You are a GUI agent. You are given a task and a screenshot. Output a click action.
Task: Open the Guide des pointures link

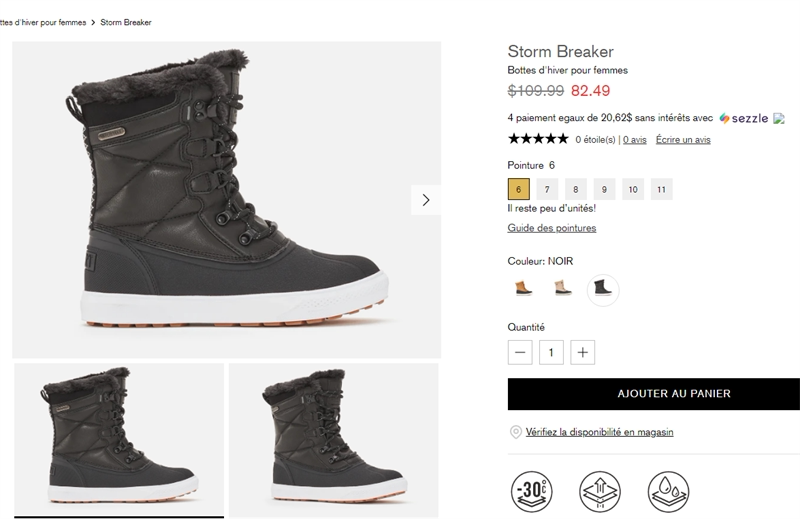[552, 228]
